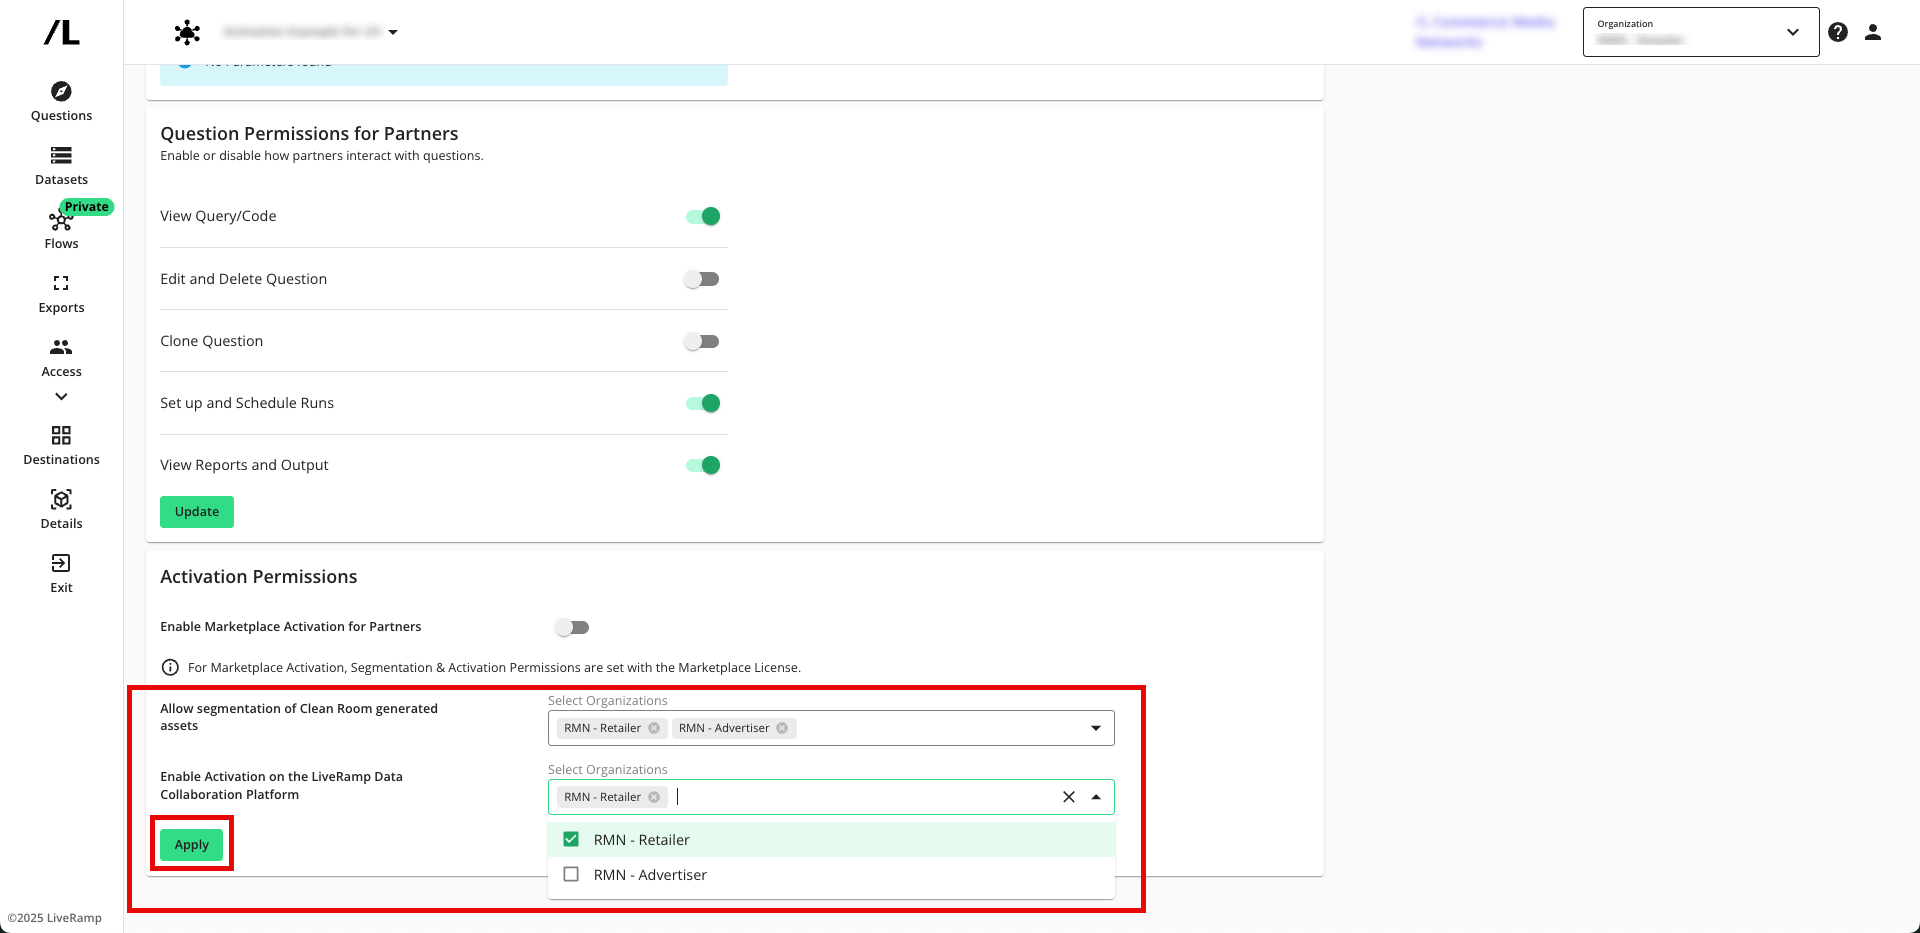Screen dimensions: 1920x933
Task: Click the Apply button
Action: coord(192,845)
